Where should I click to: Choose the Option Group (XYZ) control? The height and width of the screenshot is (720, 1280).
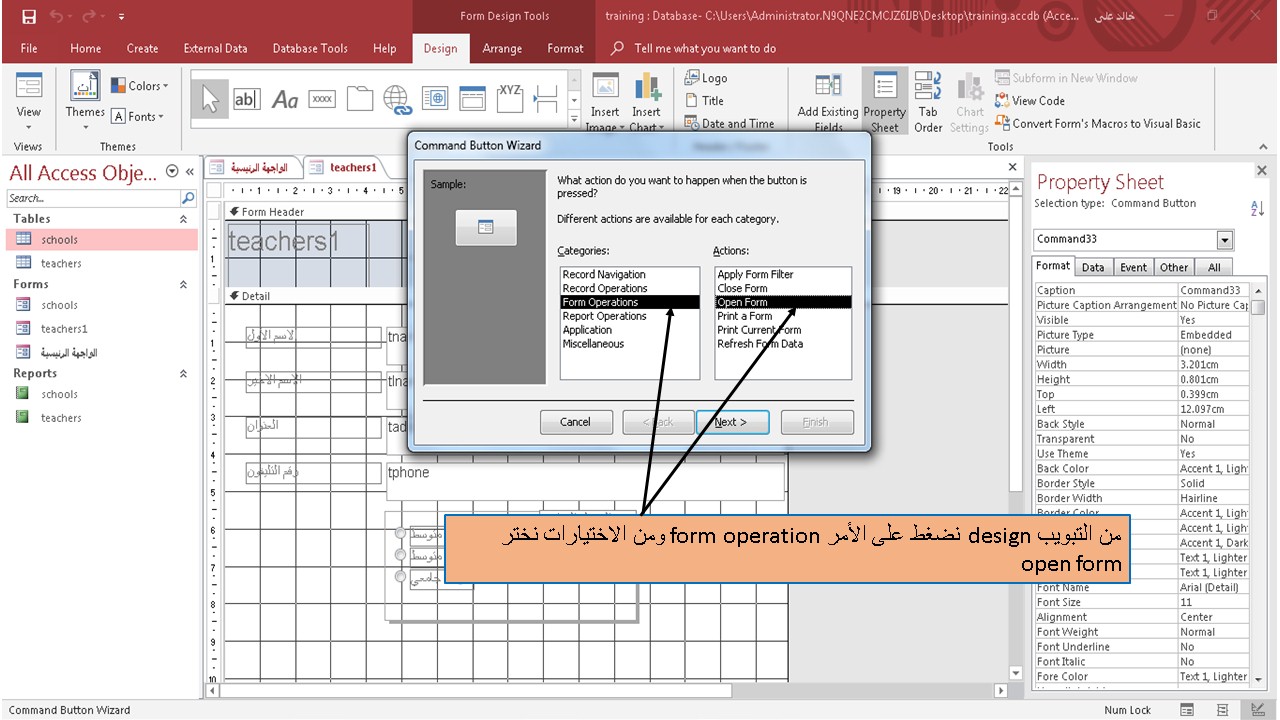510,98
